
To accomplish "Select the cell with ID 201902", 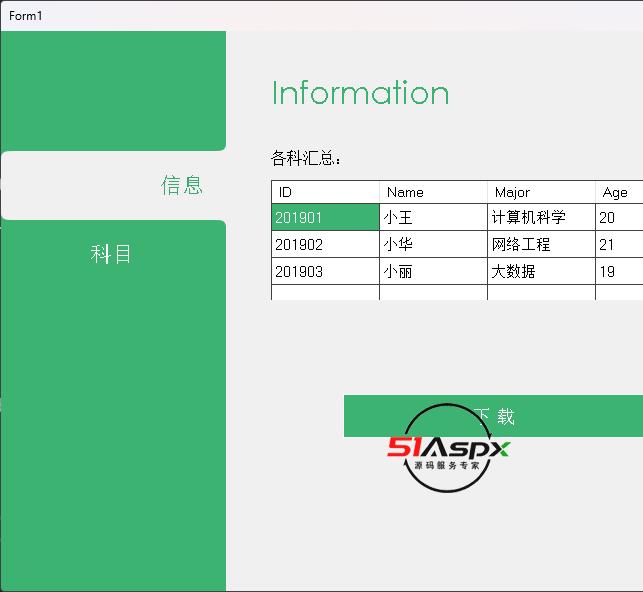I will 326,244.
